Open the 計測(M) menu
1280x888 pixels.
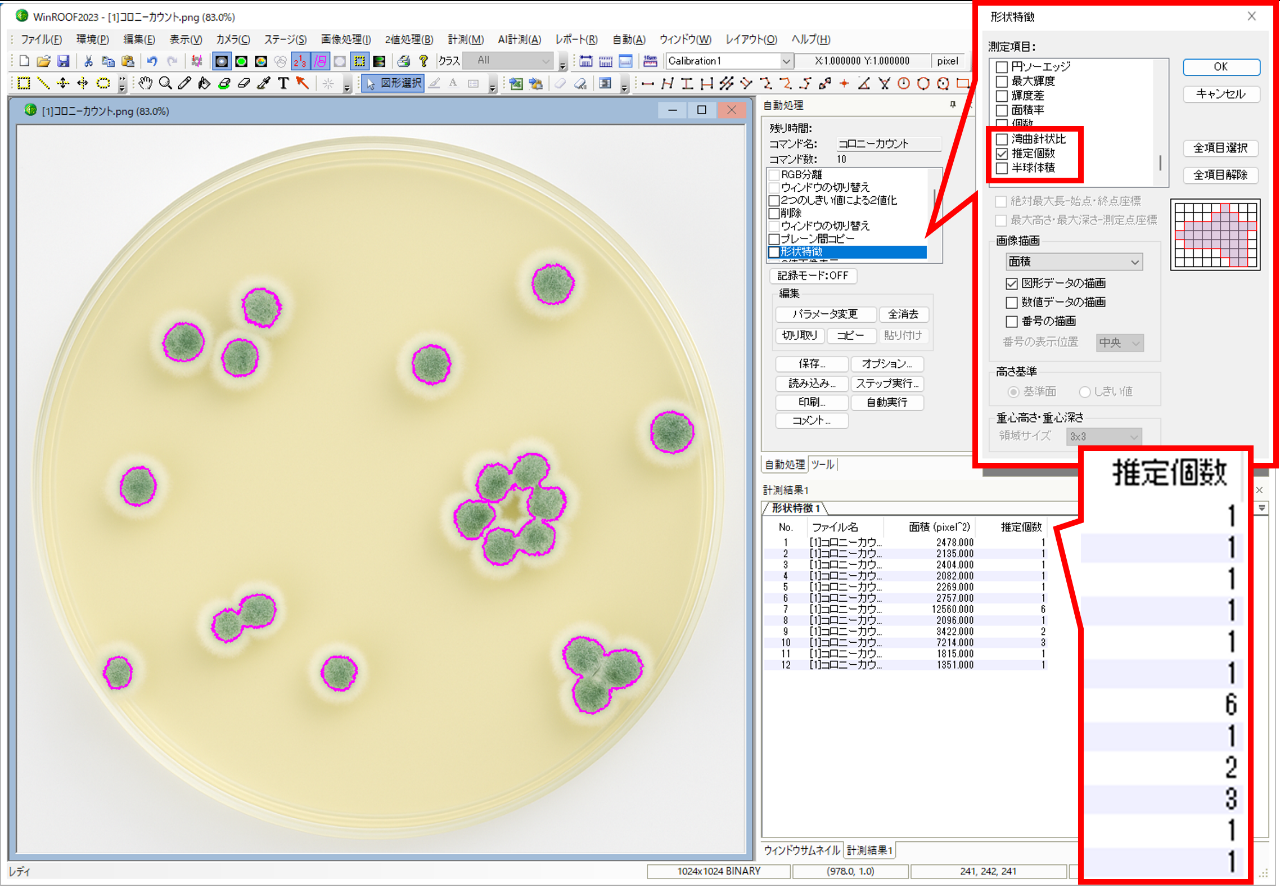pos(466,39)
